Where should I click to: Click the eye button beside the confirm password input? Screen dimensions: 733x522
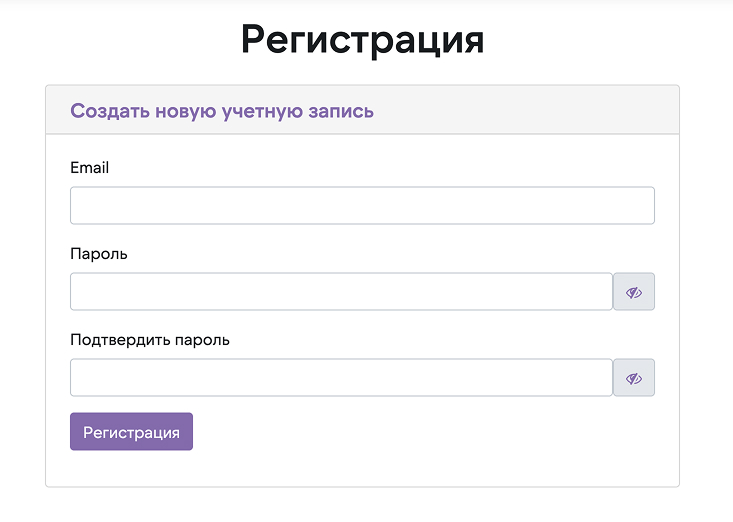pyautogui.click(x=633, y=378)
